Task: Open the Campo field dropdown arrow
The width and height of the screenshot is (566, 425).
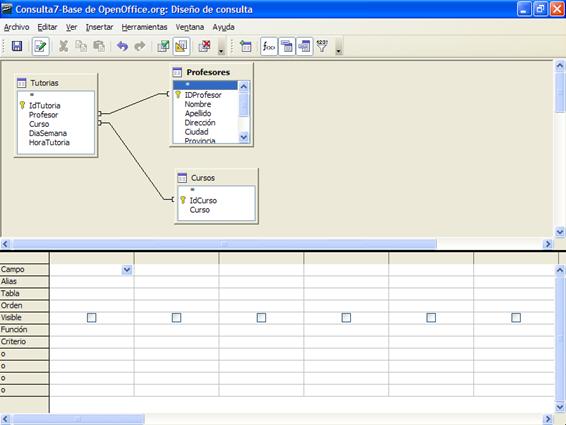Action: pyautogui.click(x=127, y=270)
